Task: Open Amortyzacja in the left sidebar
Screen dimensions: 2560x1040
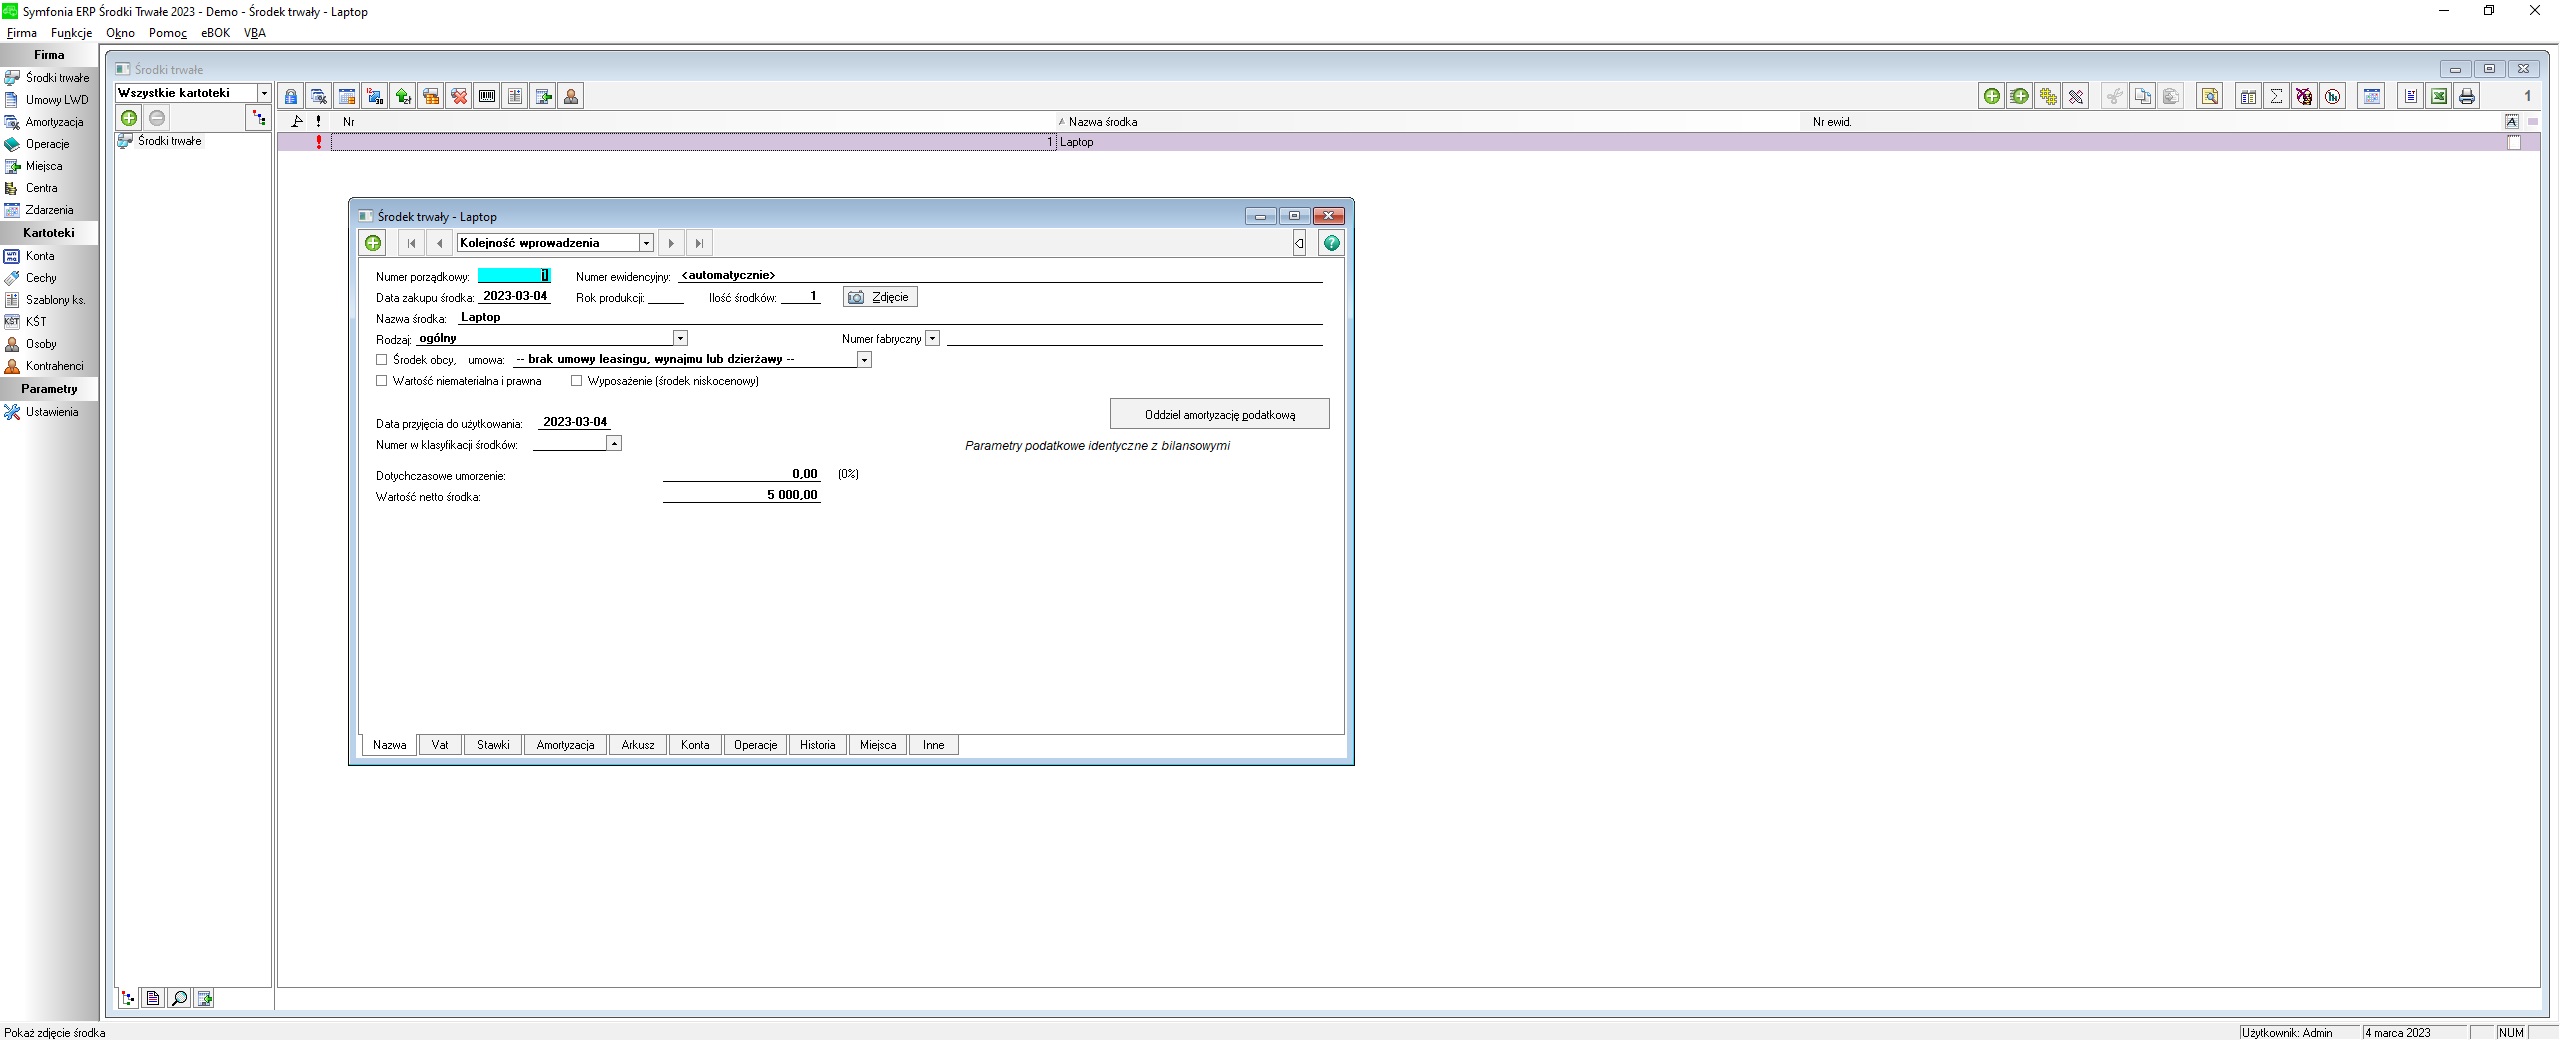Action: (x=54, y=122)
